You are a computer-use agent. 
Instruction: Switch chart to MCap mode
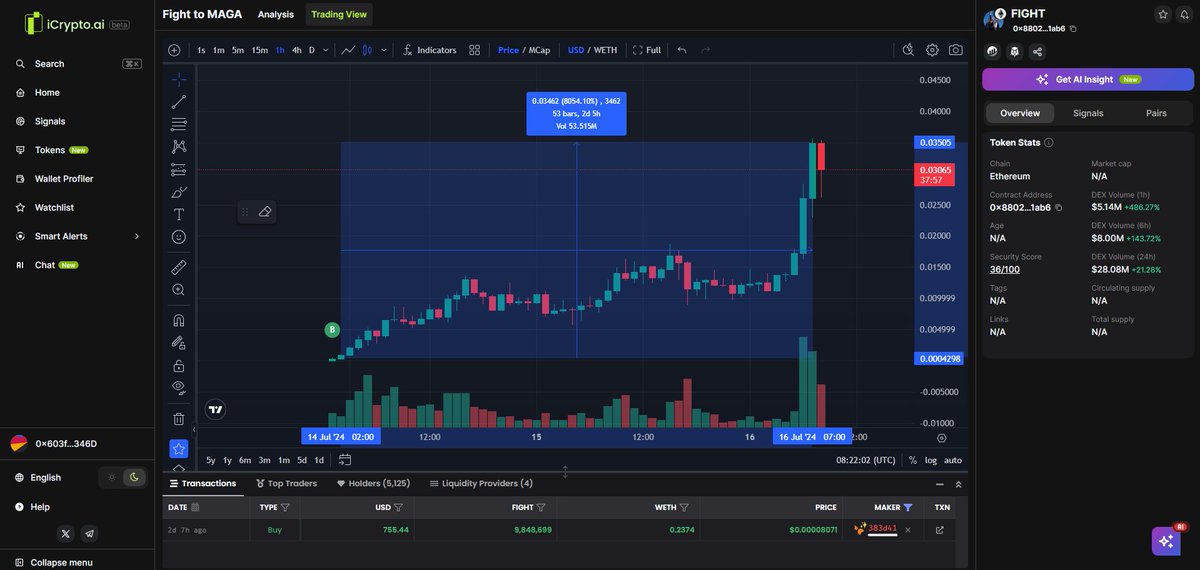point(540,50)
